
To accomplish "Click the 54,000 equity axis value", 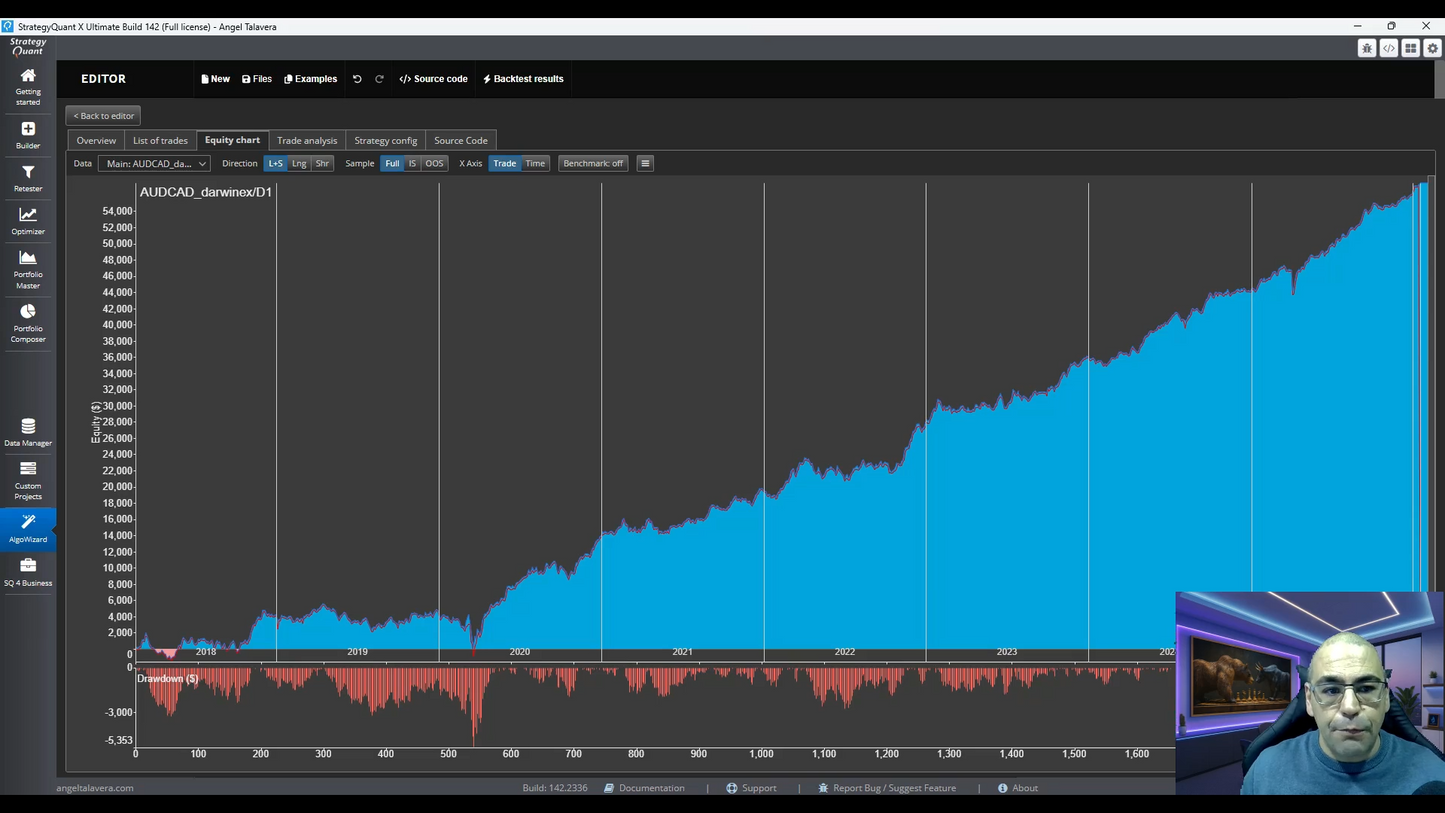I will point(118,211).
